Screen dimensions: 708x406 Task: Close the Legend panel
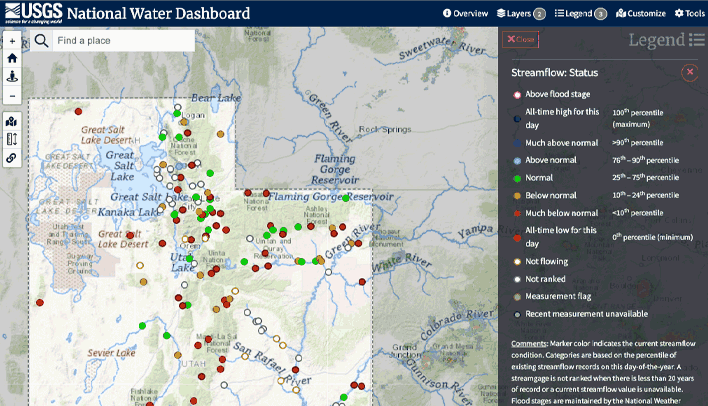point(521,39)
